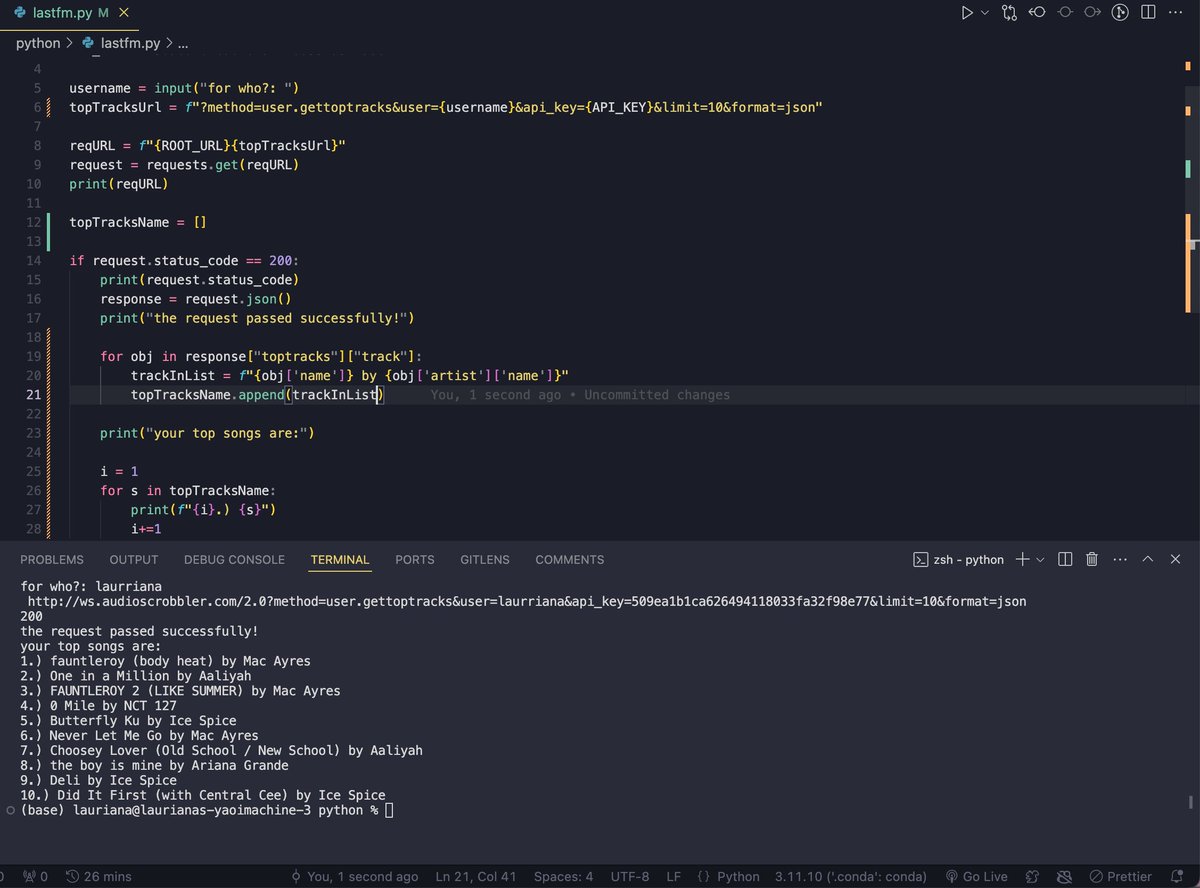Click 'i = 1' on line 25

click(117, 471)
